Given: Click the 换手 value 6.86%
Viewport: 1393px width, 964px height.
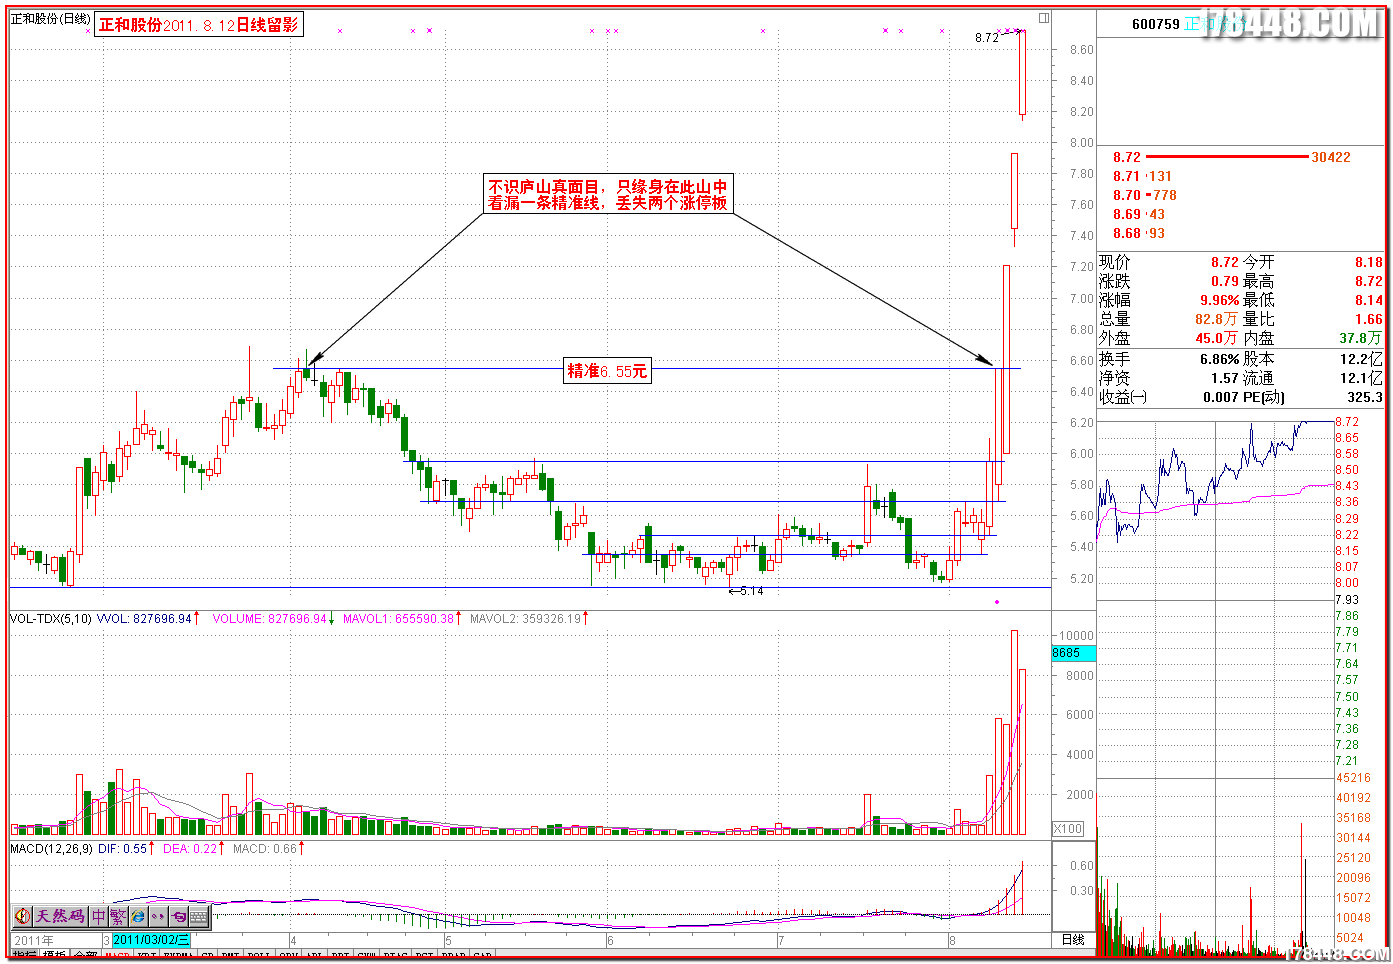Looking at the screenshot, I should tap(1219, 359).
